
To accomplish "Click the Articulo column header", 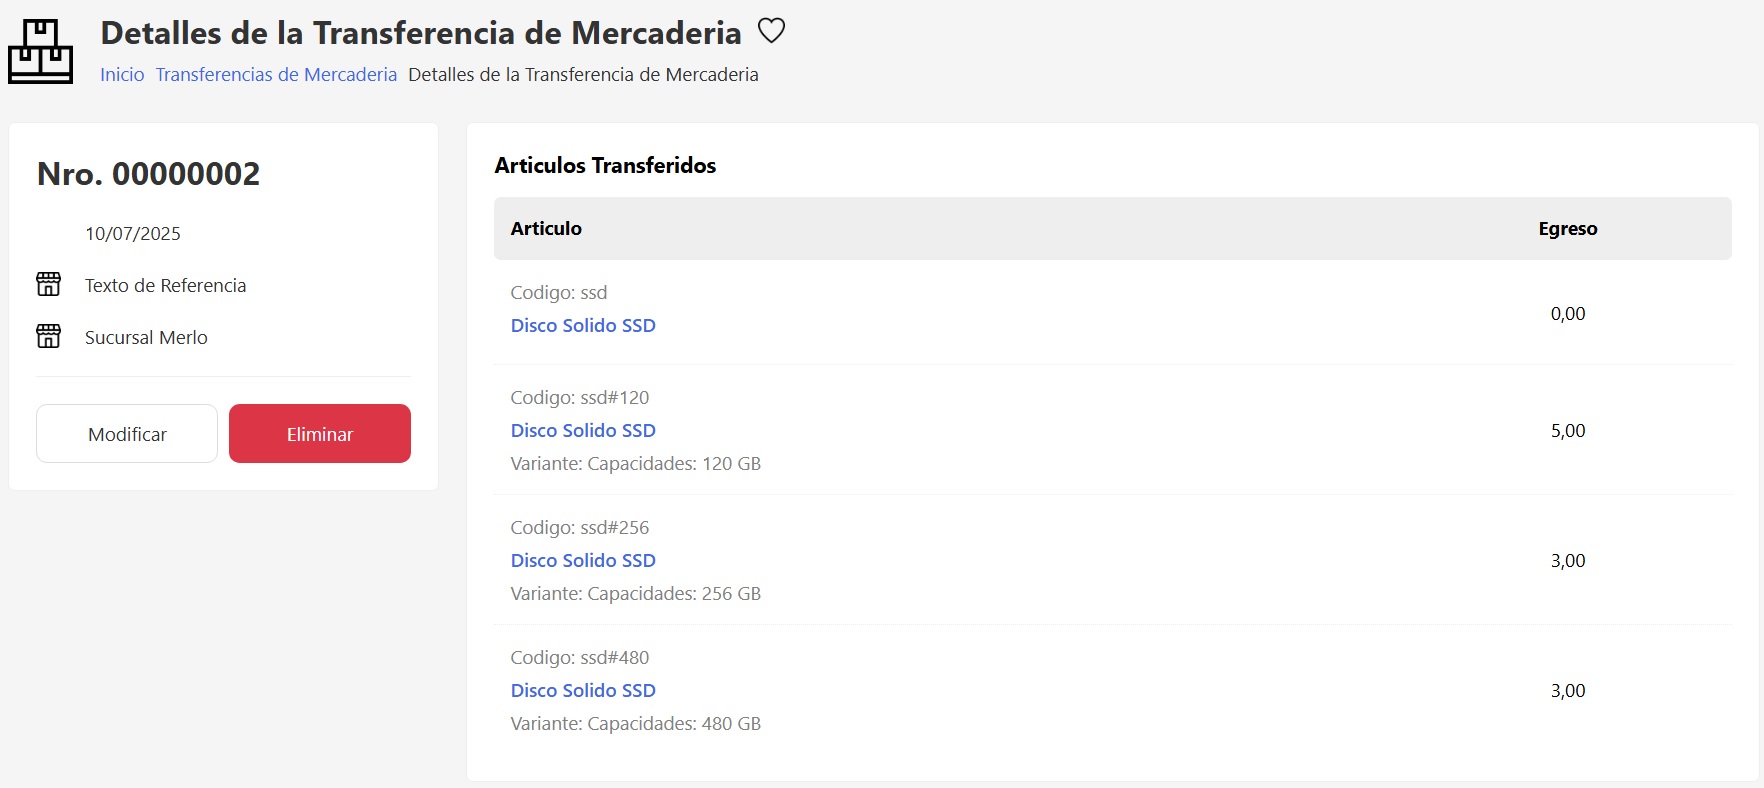I will point(546,228).
